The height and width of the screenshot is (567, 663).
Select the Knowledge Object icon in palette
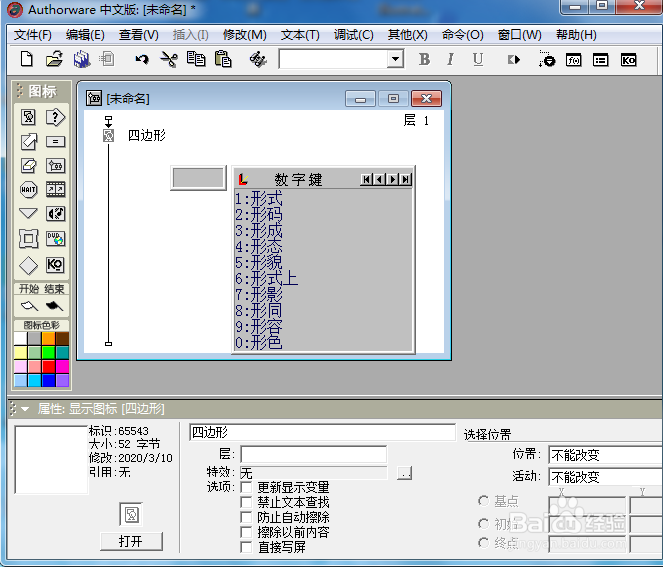[55, 265]
